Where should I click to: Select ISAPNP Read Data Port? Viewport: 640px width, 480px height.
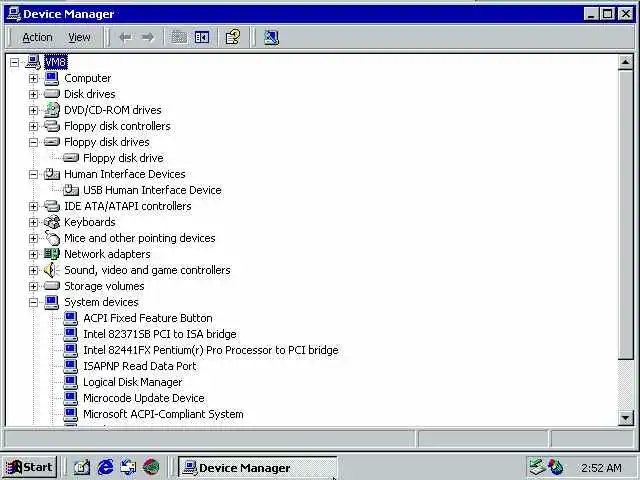pos(140,366)
